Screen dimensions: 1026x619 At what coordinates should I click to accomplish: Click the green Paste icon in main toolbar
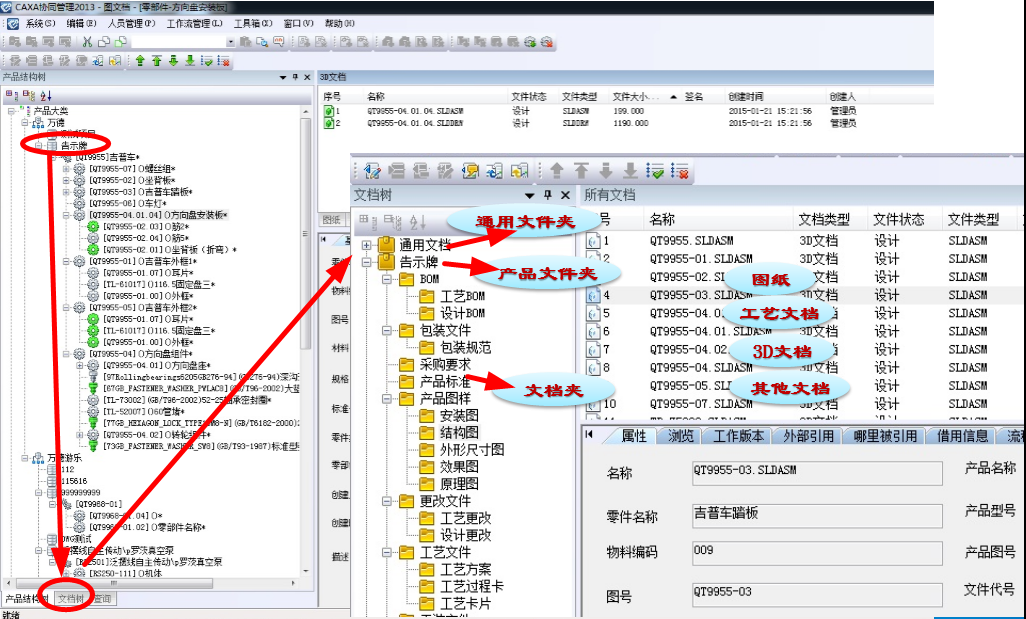(120, 42)
